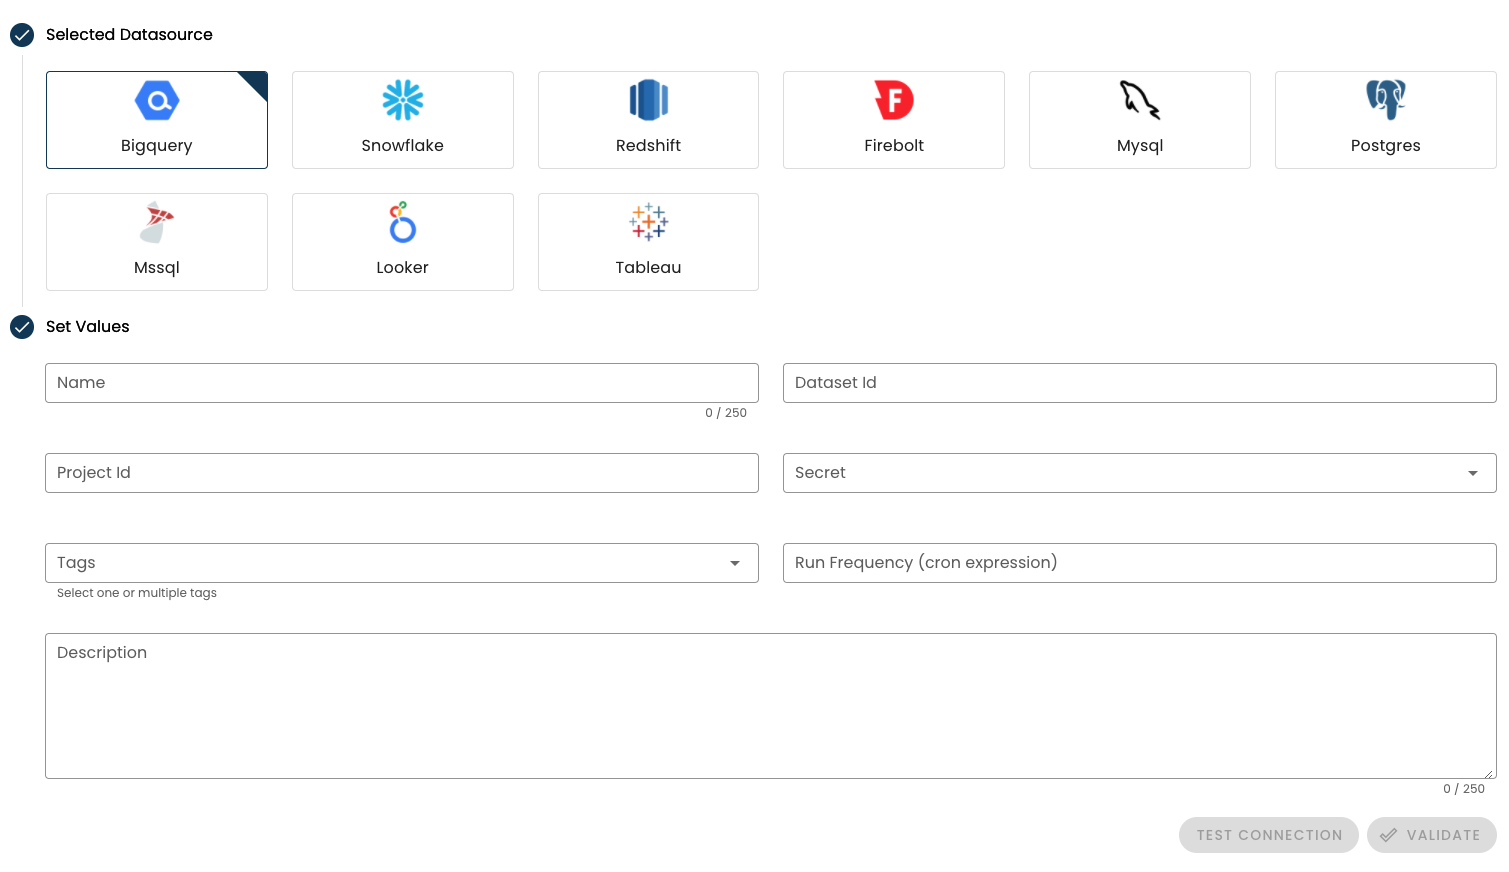Focus the Run Frequency cron expression field
Viewport: 1509px width, 872px height.
pos(1140,563)
